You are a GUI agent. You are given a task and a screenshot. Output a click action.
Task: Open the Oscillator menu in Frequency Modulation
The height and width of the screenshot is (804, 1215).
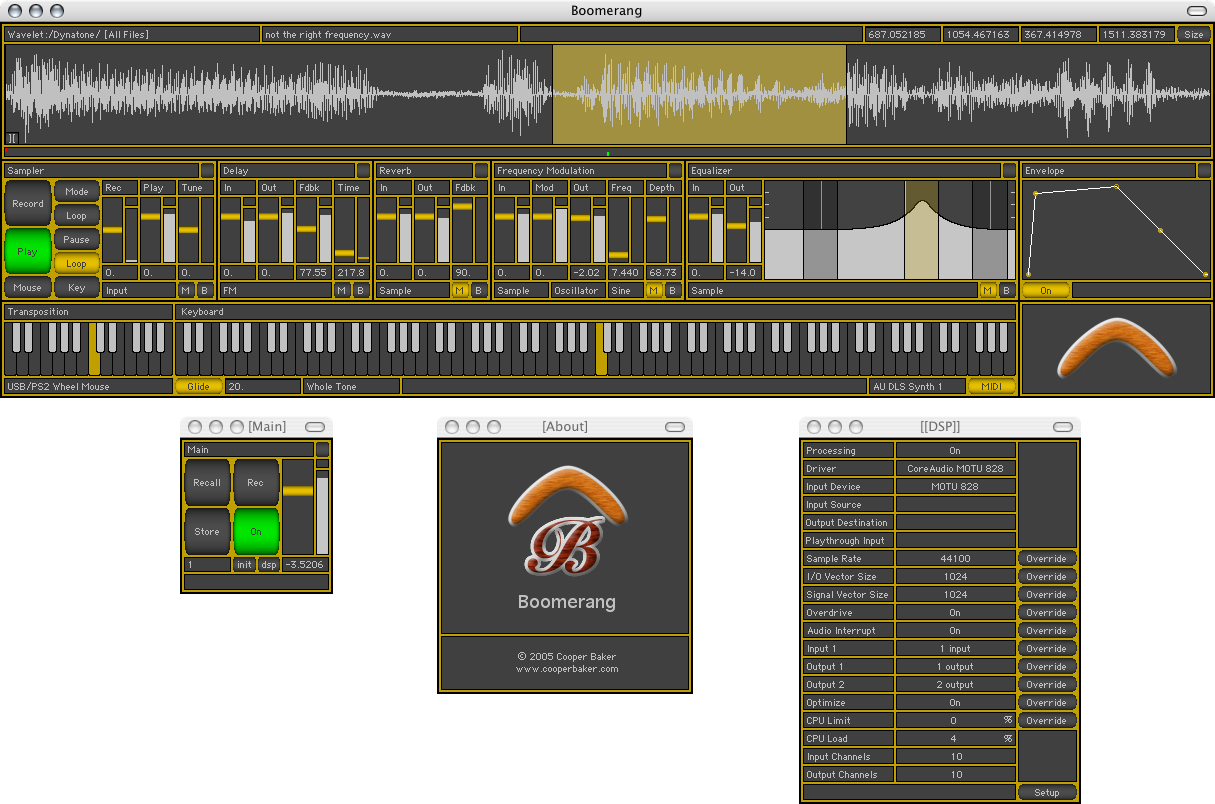pyautogui.click(x=578, y=291)
